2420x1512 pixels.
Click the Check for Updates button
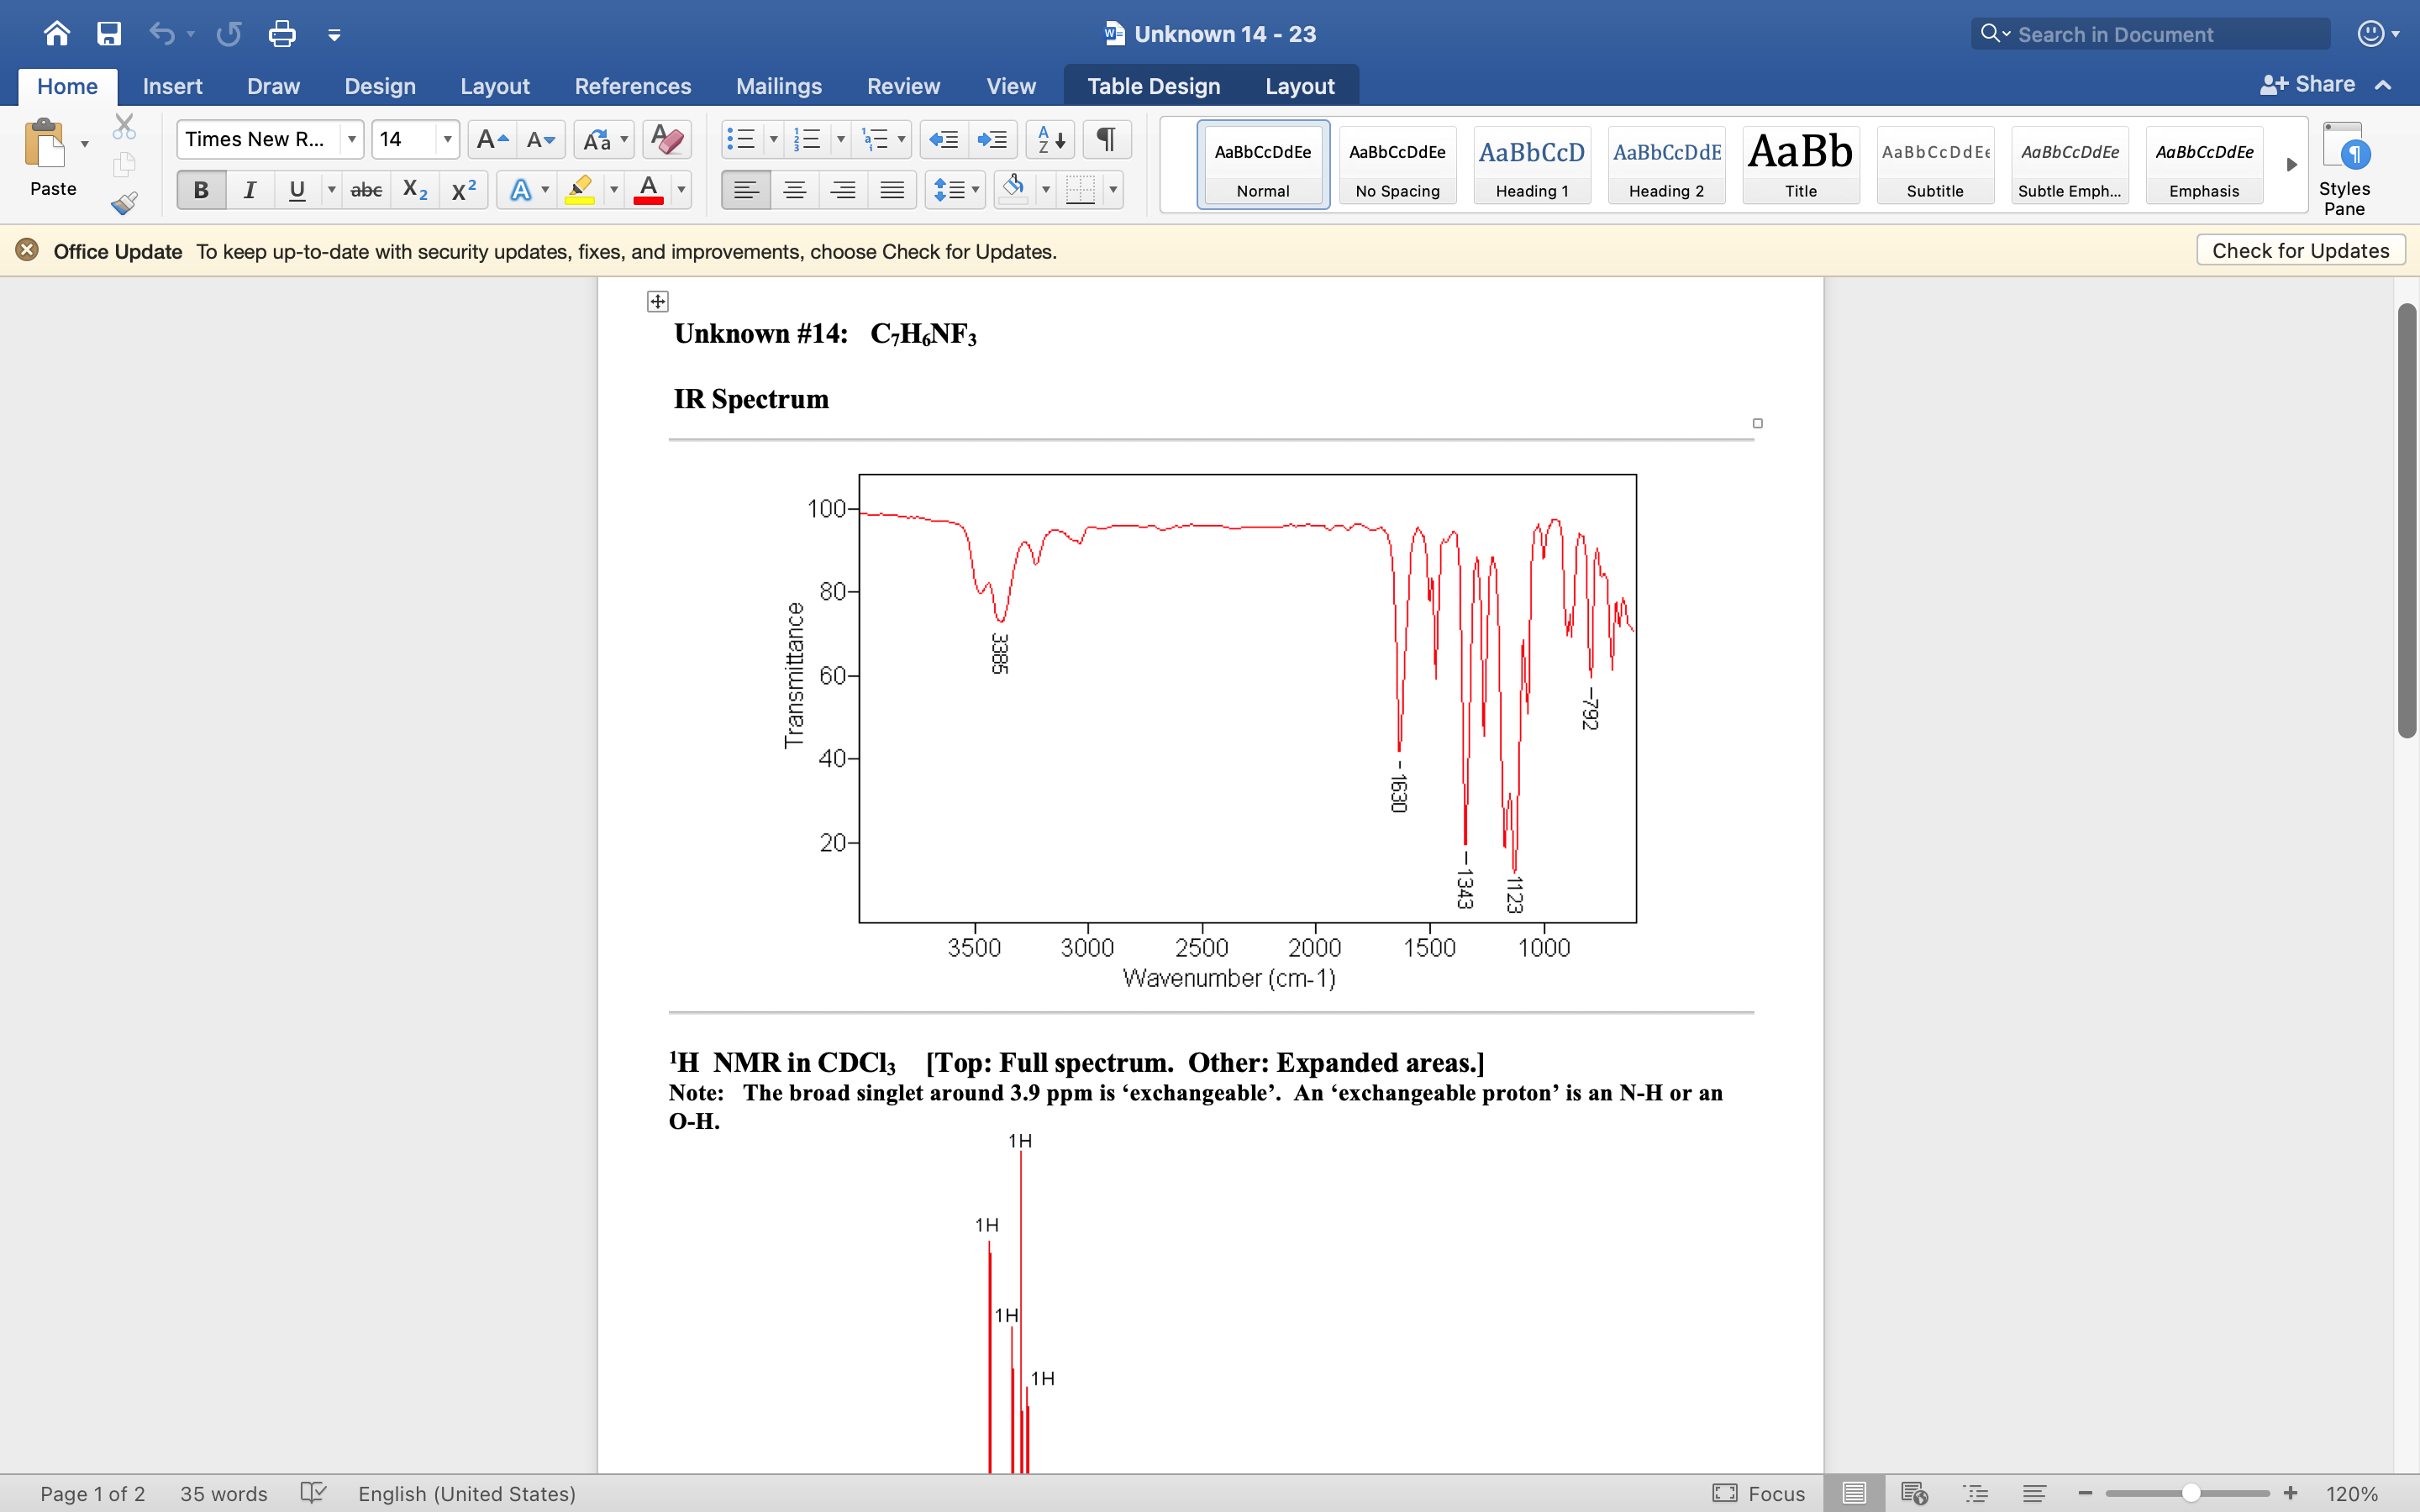2300,250
